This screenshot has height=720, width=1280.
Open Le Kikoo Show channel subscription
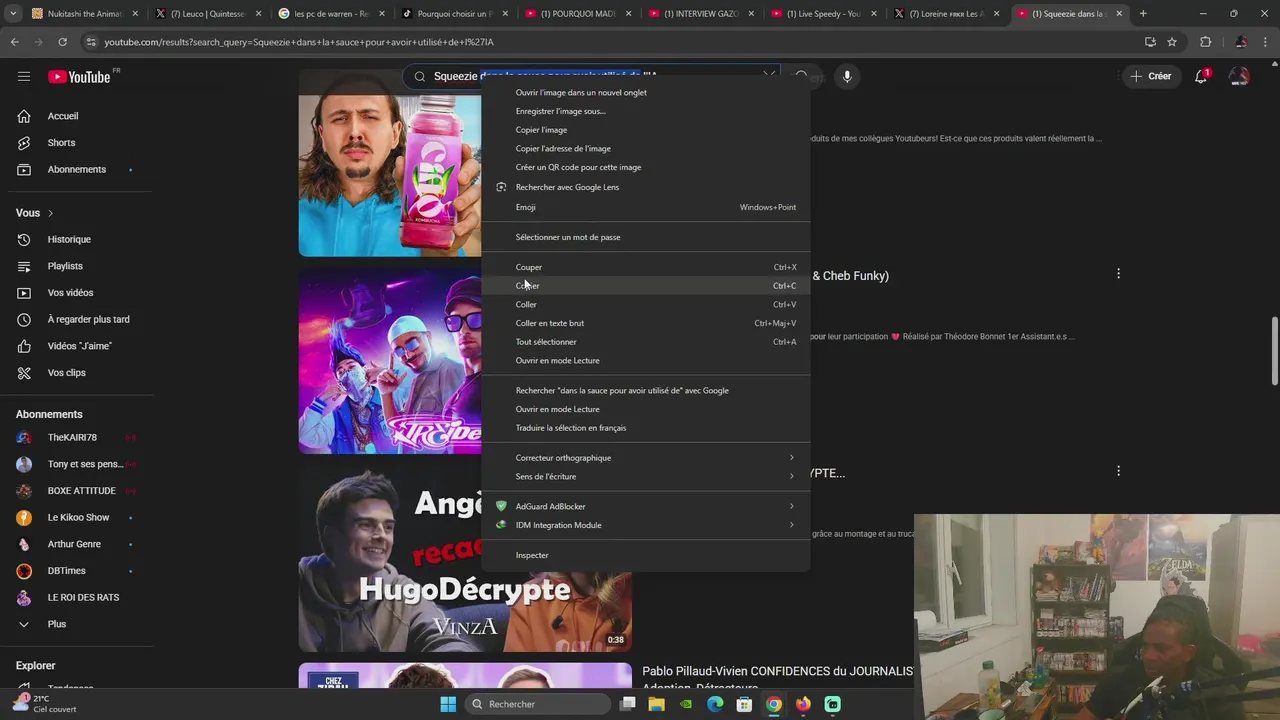78,517
